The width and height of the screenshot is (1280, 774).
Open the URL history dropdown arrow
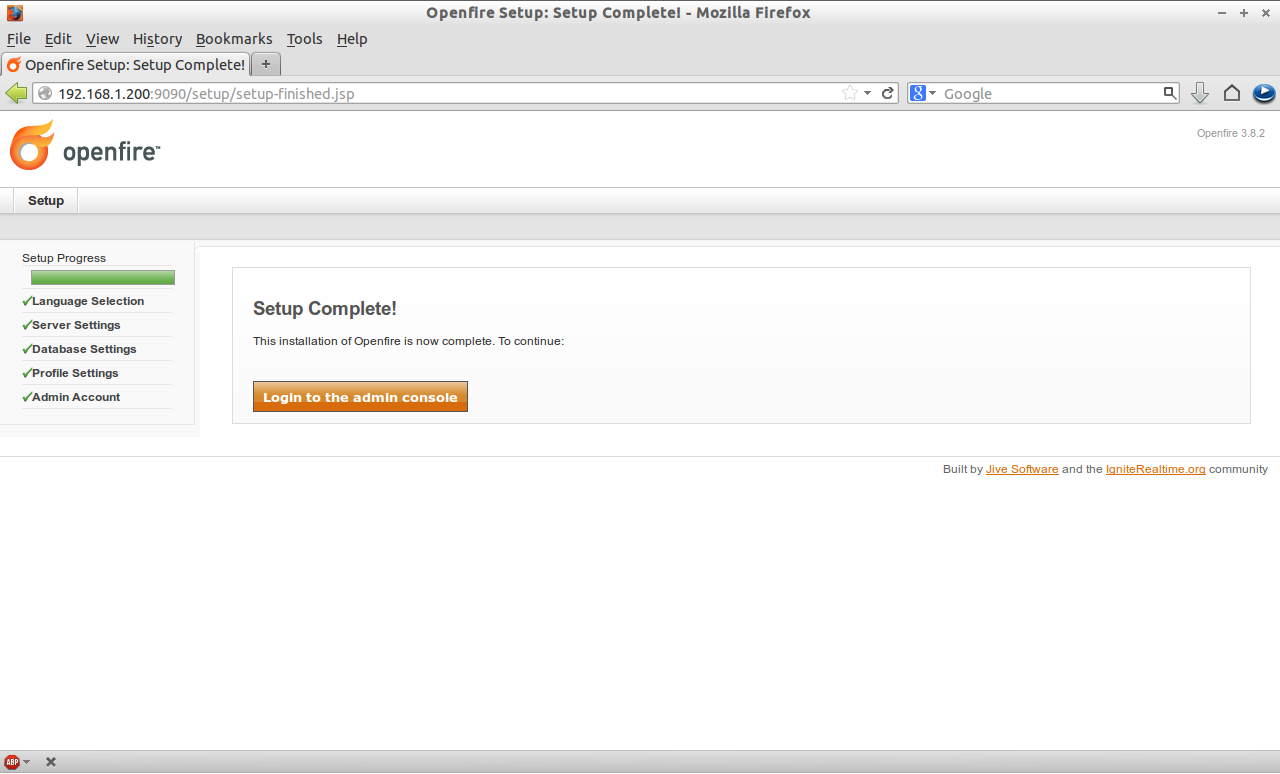click(x=868, y=93)
